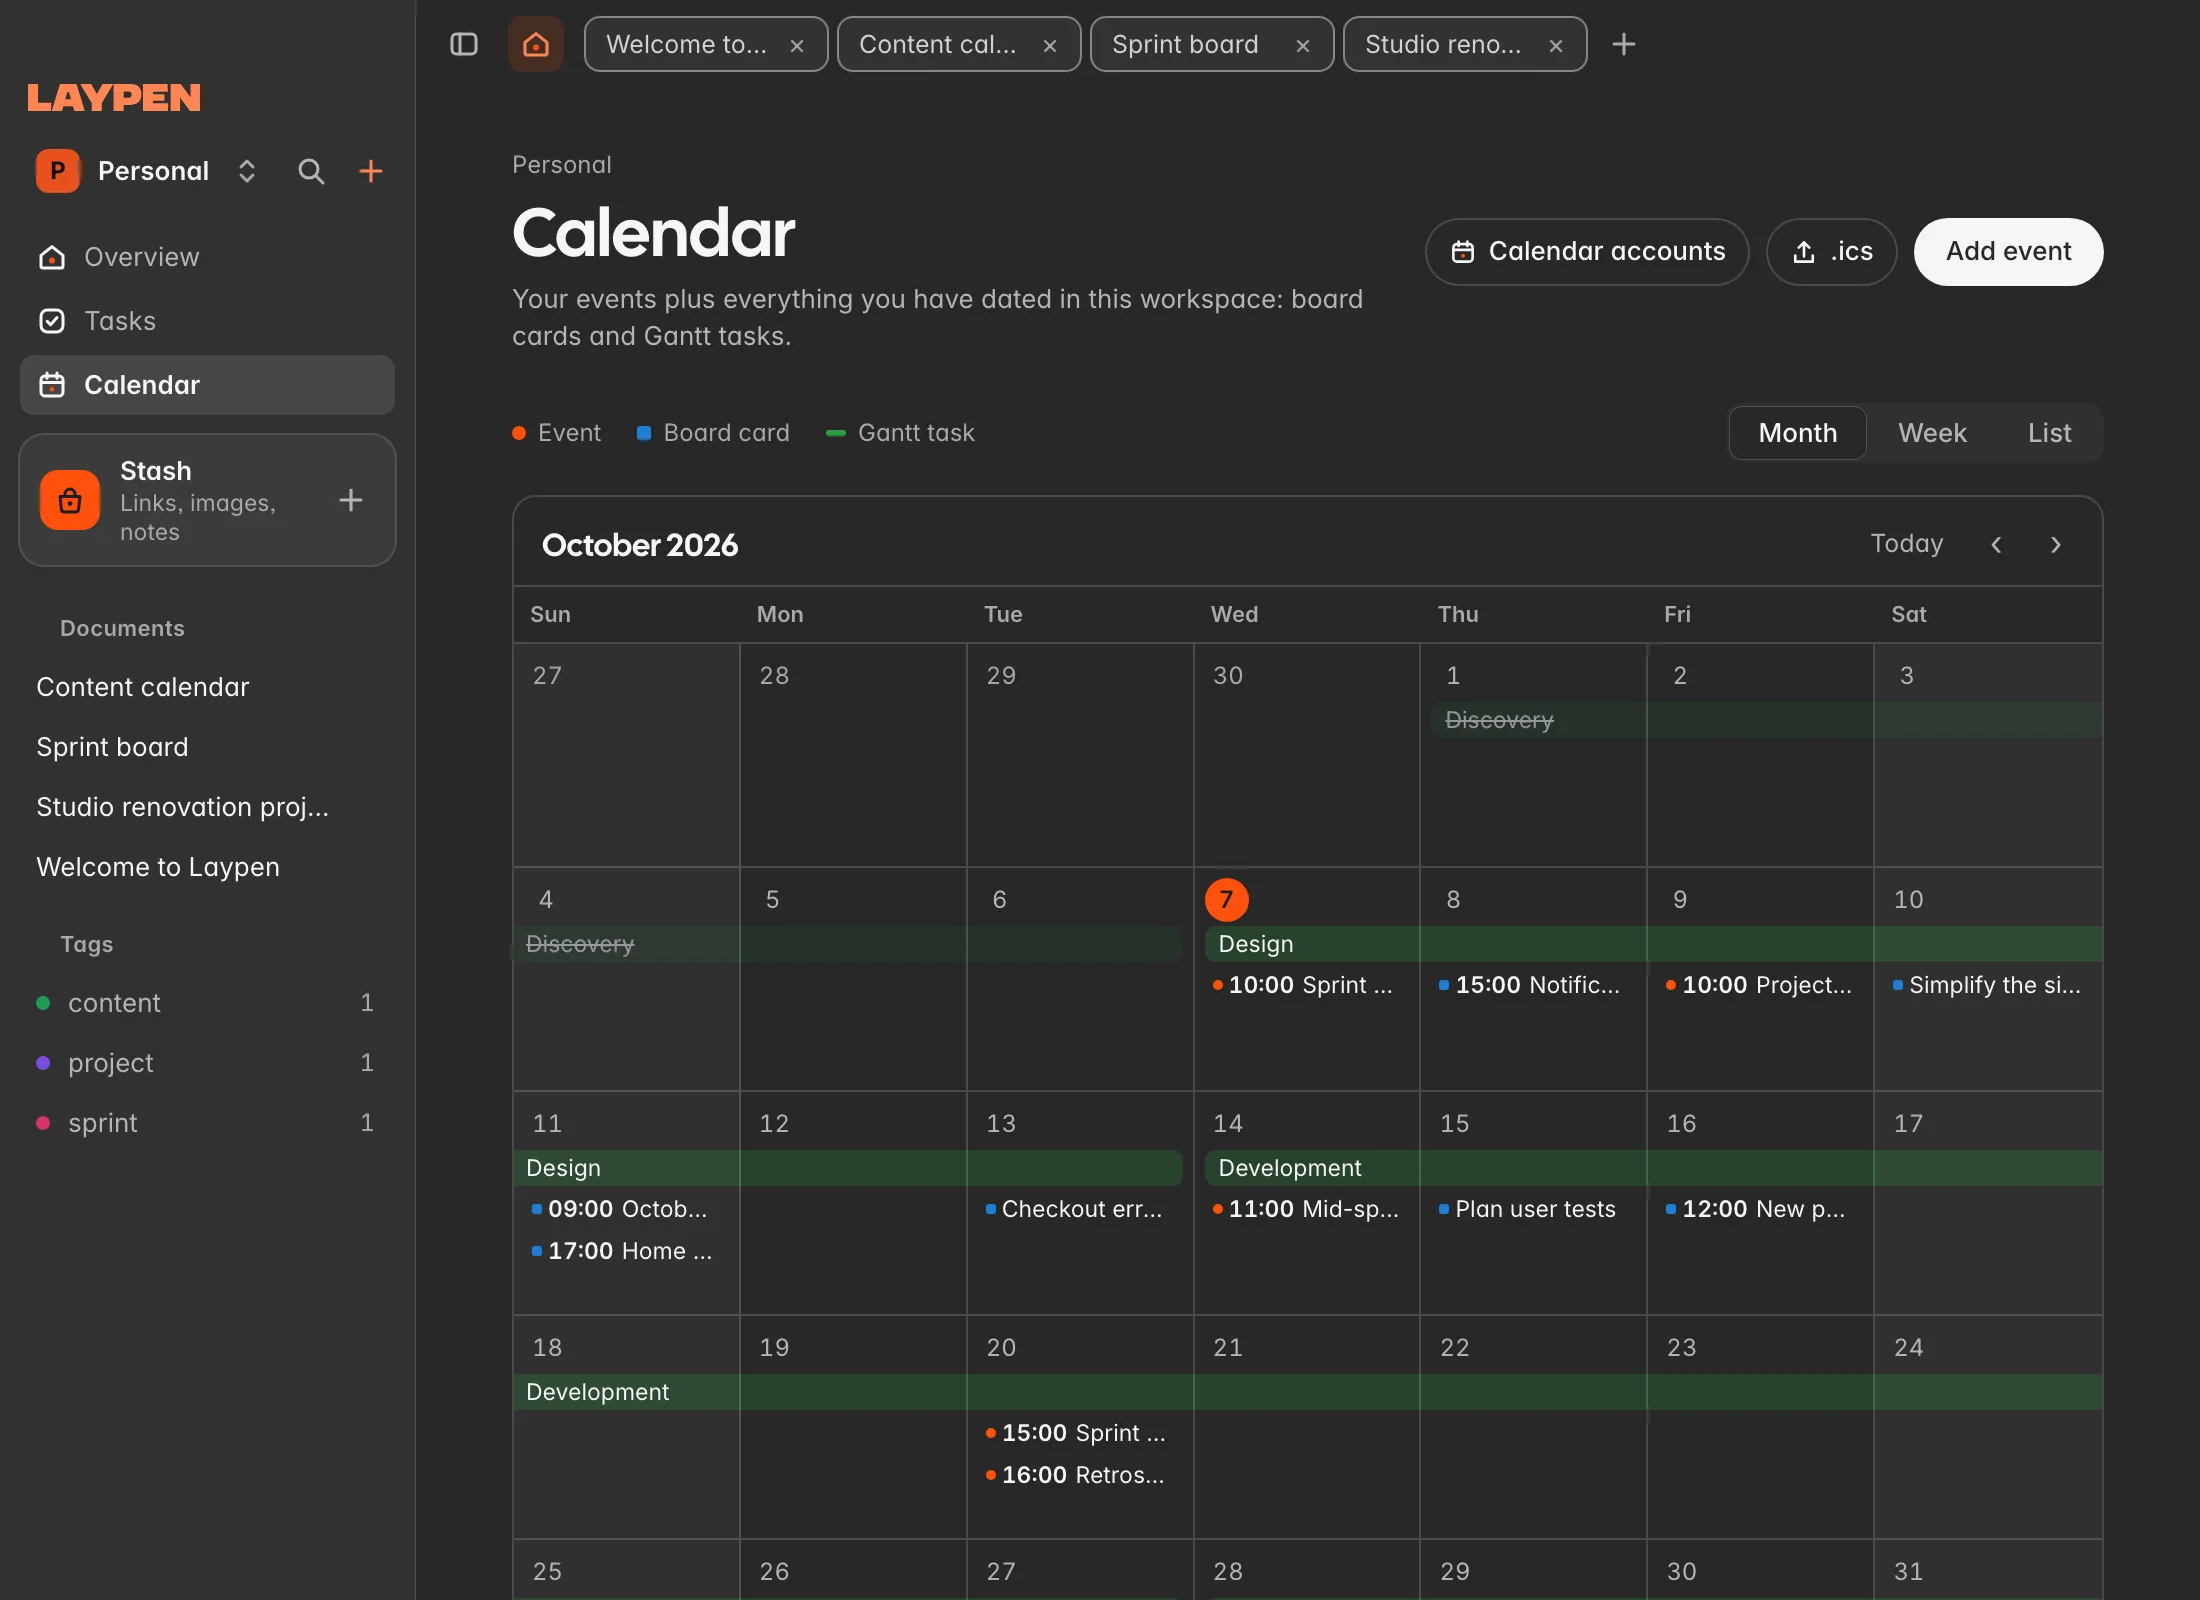Open search in the sidebar
The height and width of the screenshot is (1600, 2200).
tap(311, 171)
